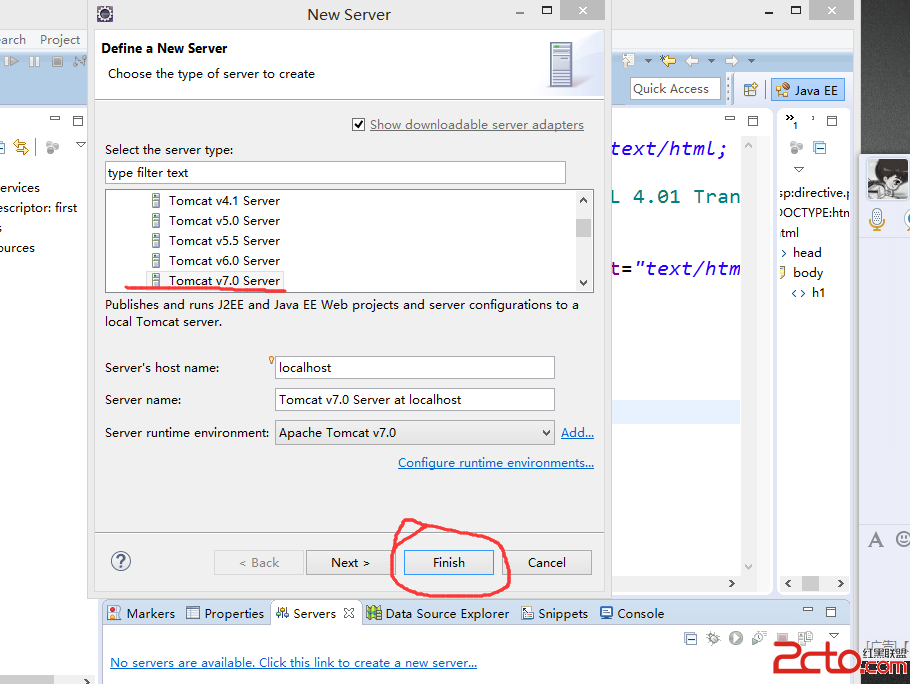The height and width of the screenshot is (684, 910).
Task: Click the Last Edit Location arrow icon
Action: [668, 60]
